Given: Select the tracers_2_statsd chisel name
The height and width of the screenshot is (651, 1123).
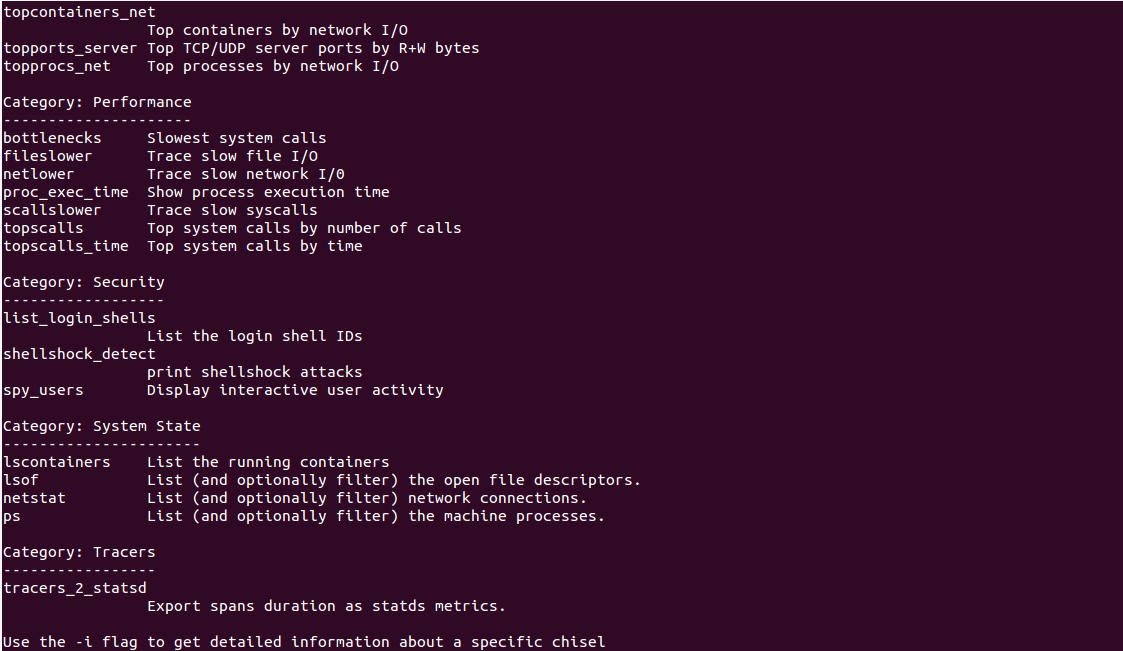Looking at the screenshot, I should click(x=75, y=588).
